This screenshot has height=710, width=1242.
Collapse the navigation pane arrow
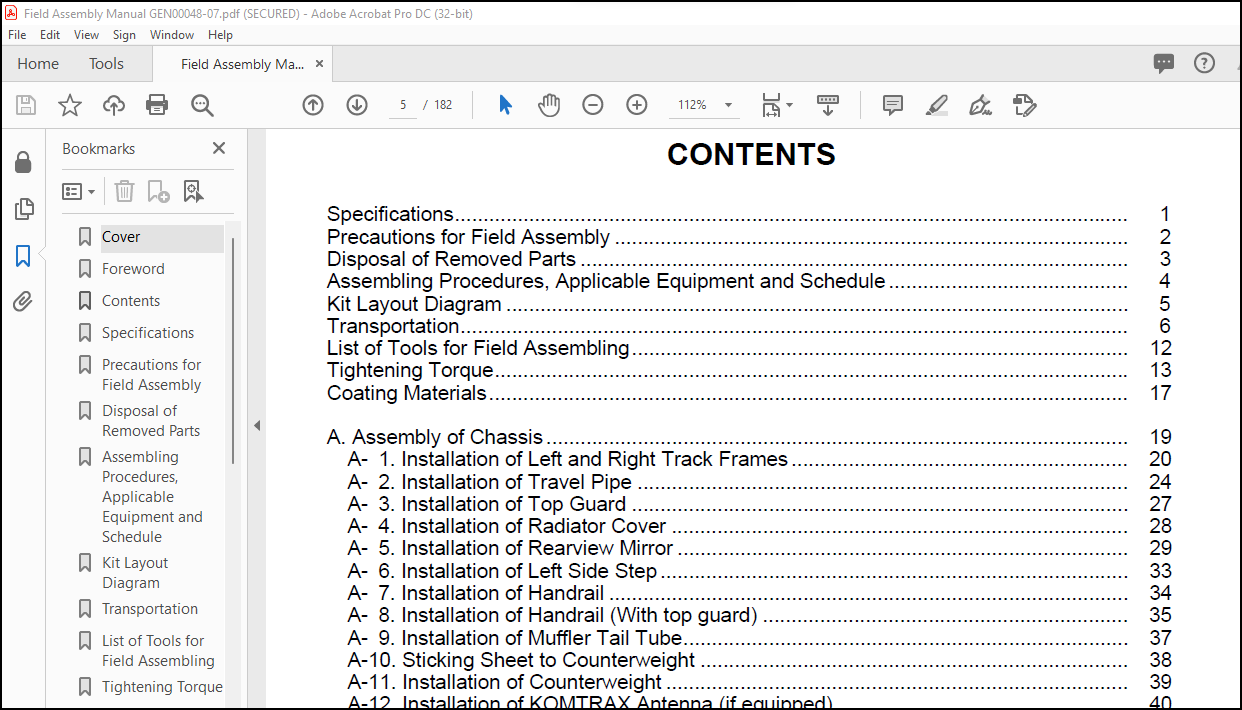pyautogui.click(x=256, y=425)
